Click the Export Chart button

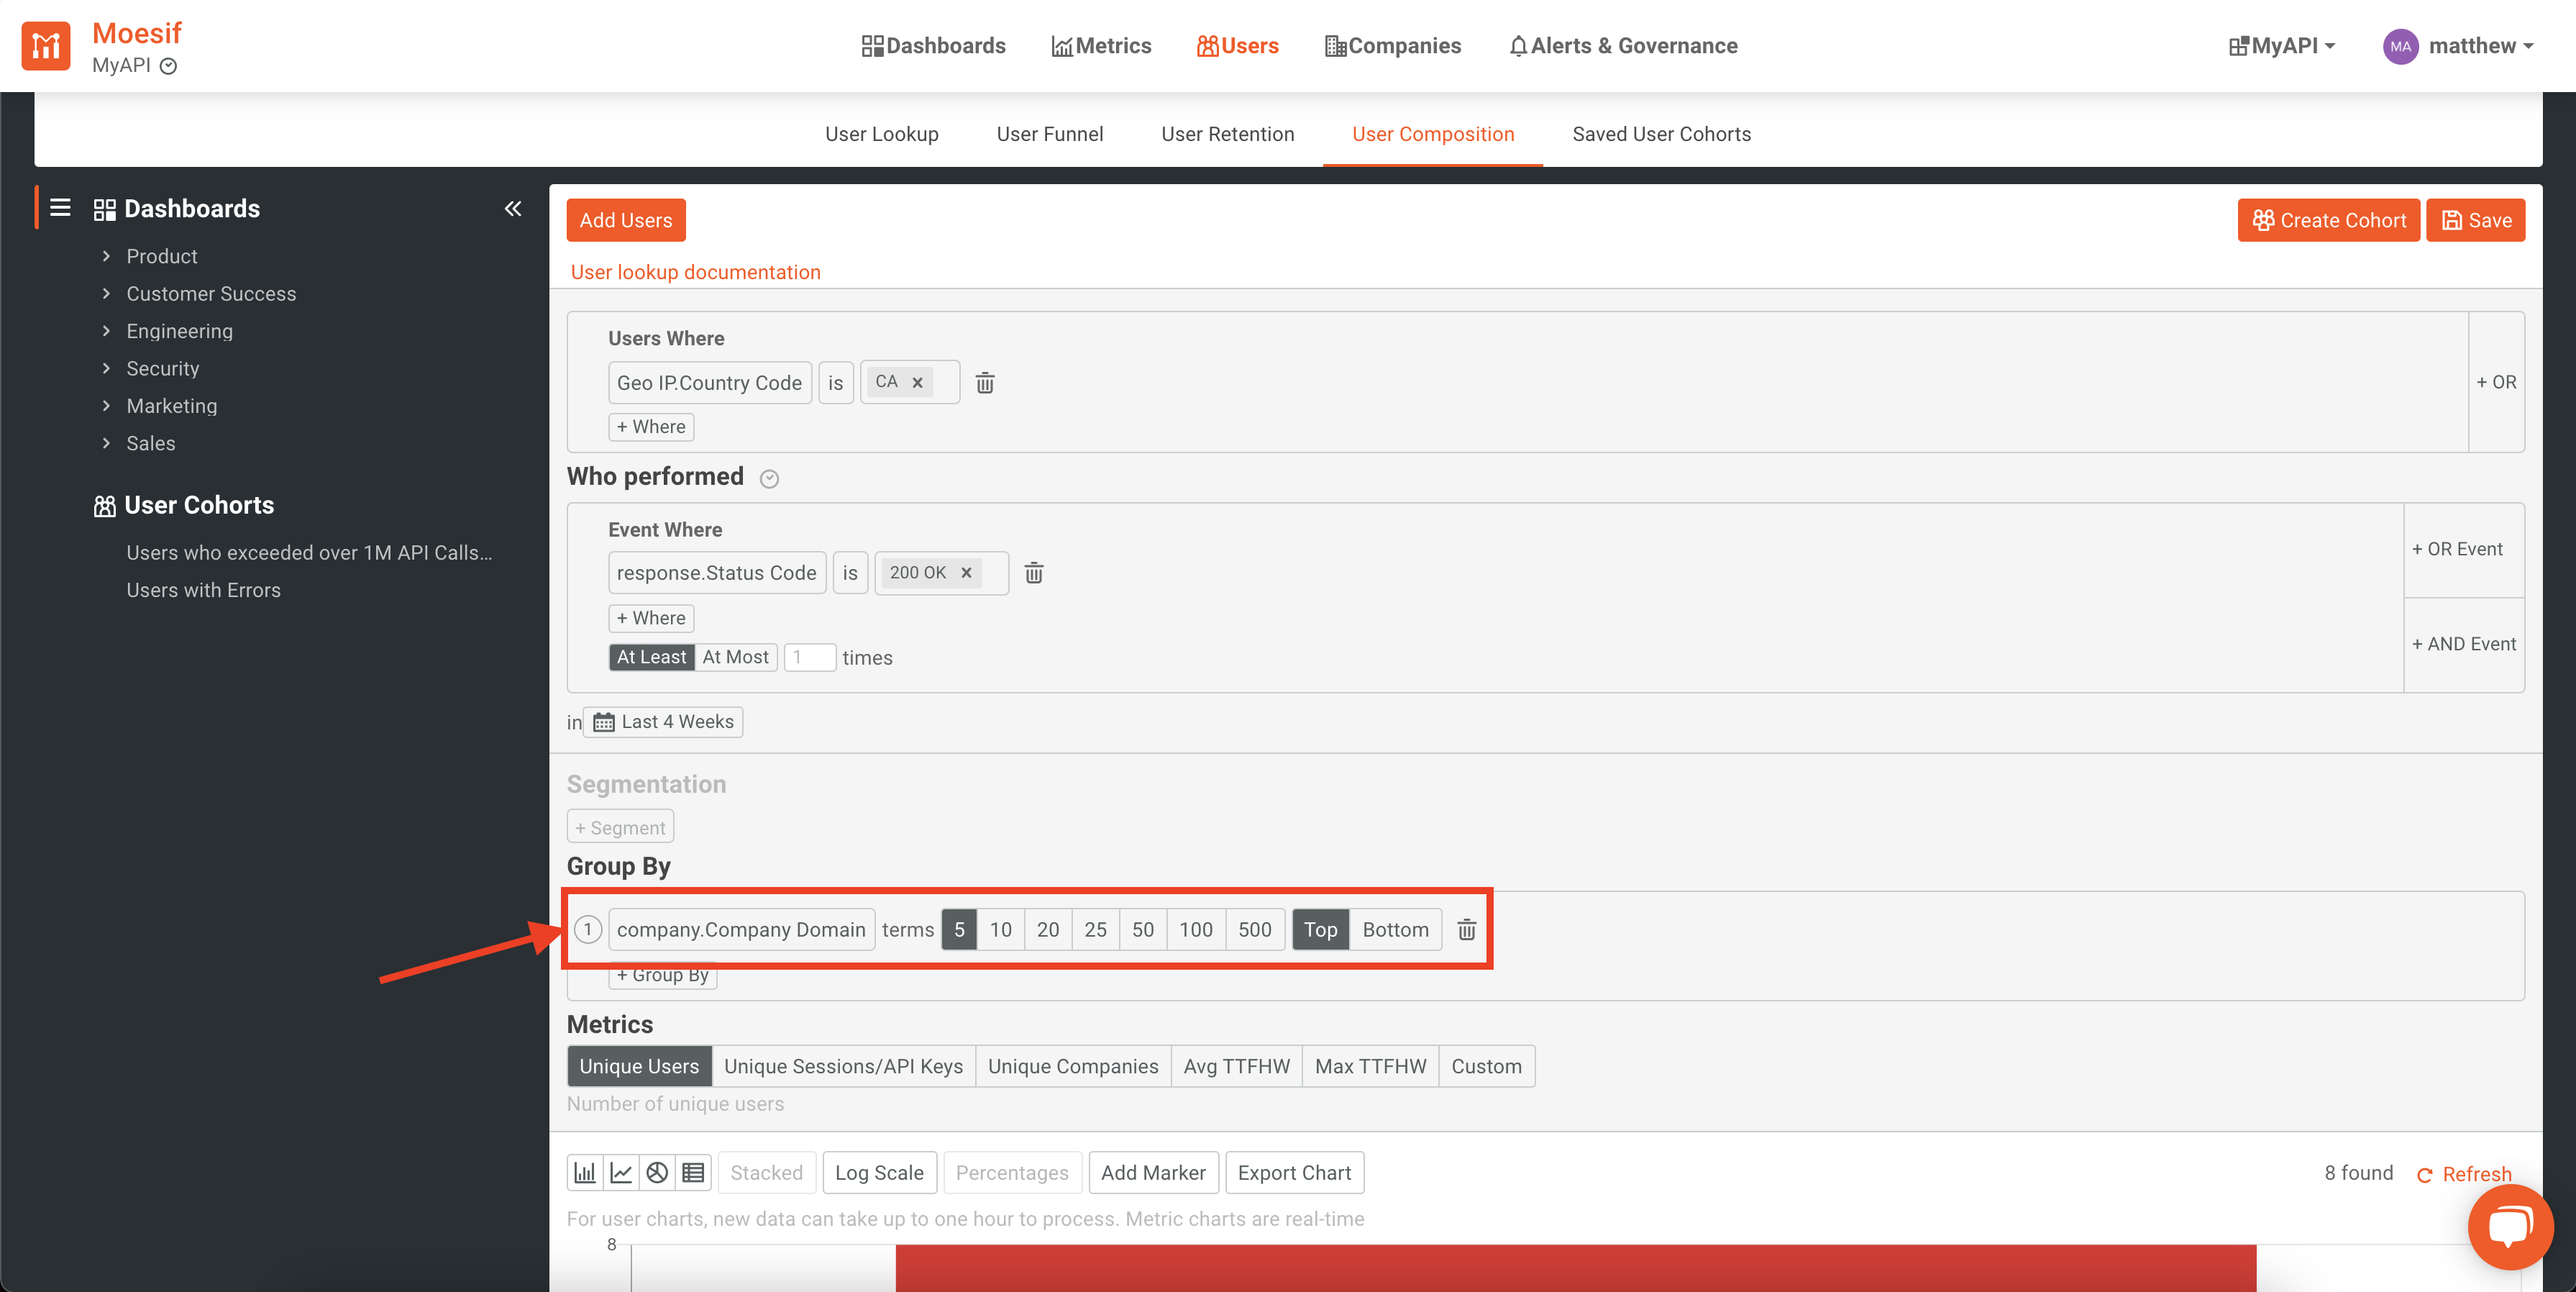[1294, 1172]
